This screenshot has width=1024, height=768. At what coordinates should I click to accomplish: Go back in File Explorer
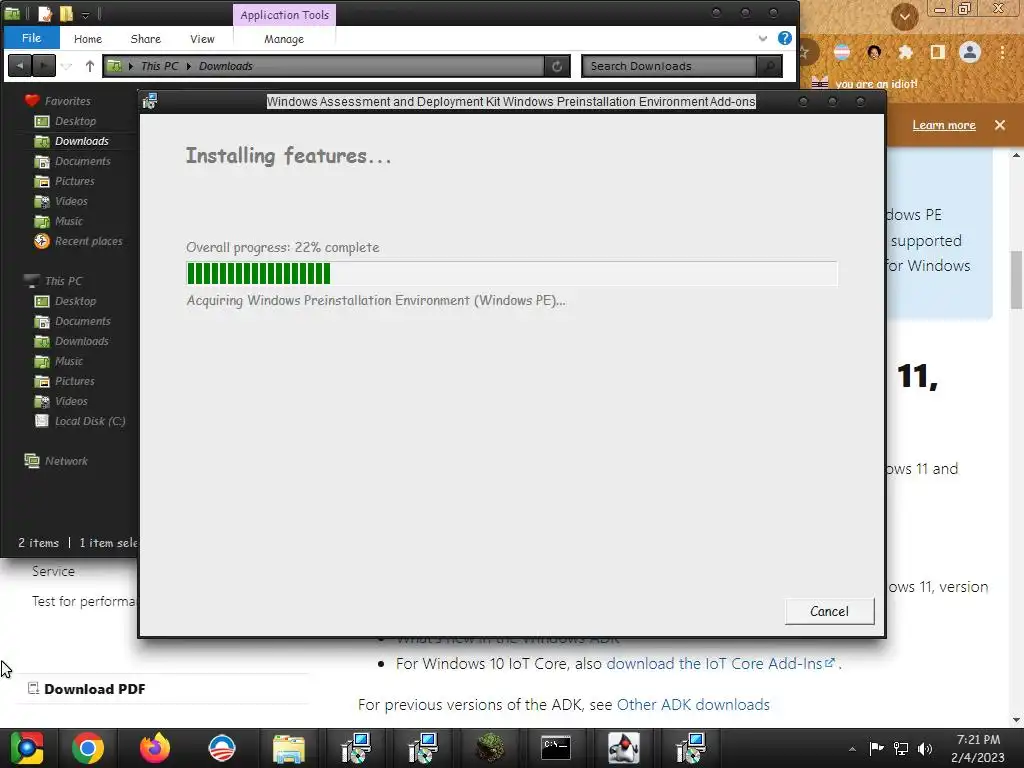pos(20,66)
